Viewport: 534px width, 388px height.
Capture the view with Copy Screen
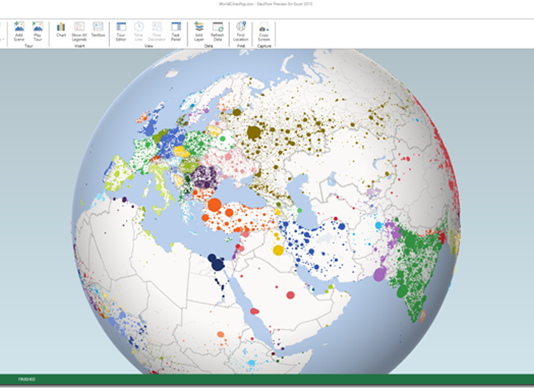pyautogui.click(x=264, y=31)
